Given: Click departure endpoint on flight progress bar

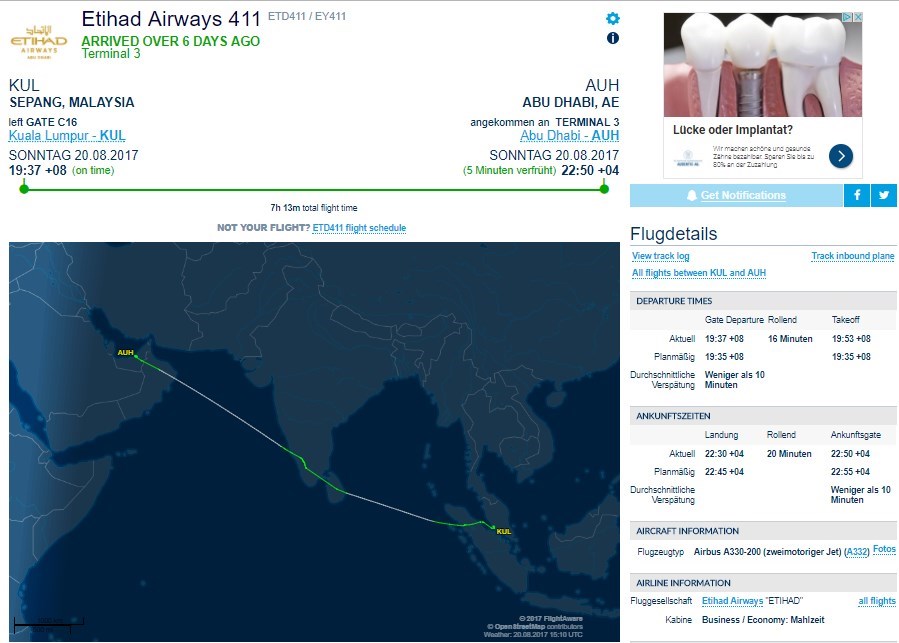Looking at the screenshot, I should tap(24, 189).
